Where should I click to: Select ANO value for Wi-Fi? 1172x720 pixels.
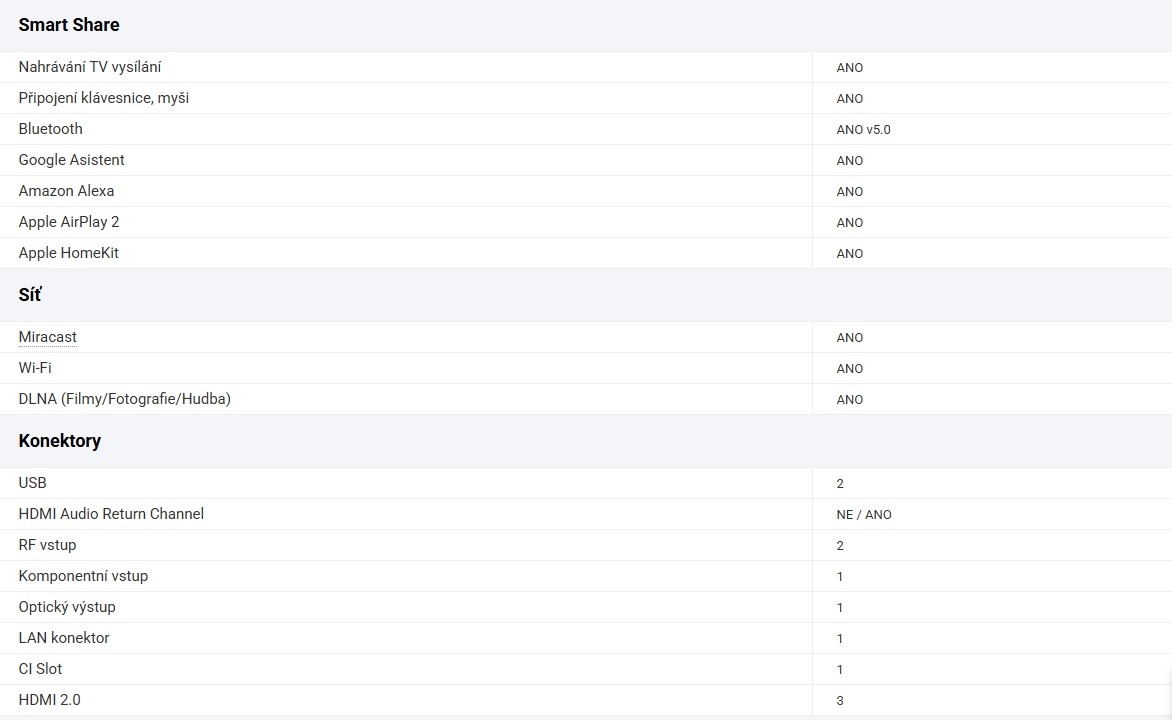(x=850, y=369)
